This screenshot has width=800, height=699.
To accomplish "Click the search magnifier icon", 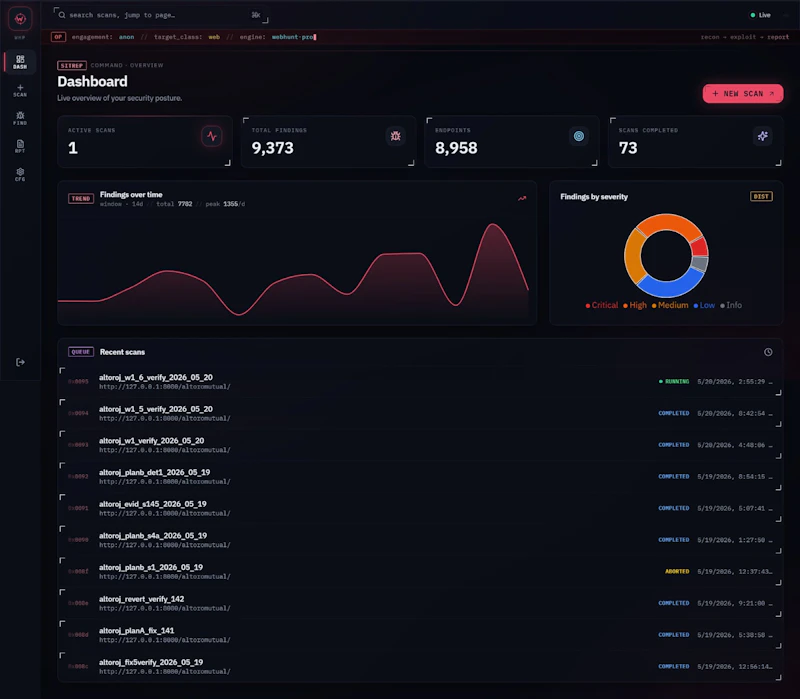I will (62, 15).
